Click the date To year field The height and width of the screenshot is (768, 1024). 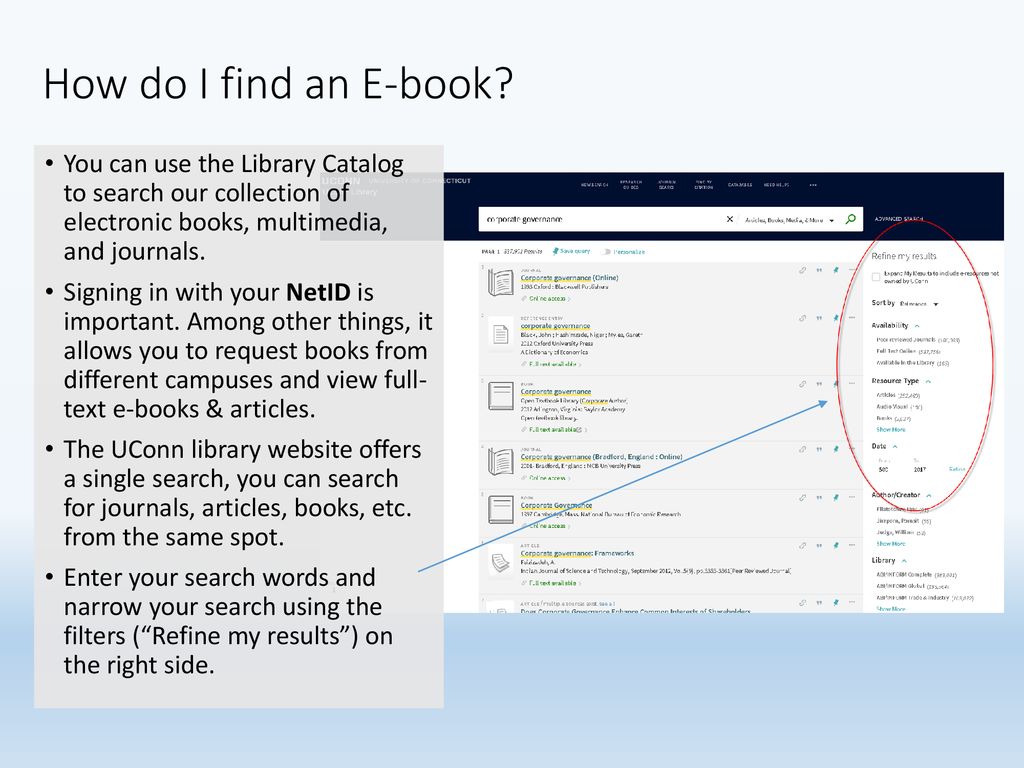[920, 469]
